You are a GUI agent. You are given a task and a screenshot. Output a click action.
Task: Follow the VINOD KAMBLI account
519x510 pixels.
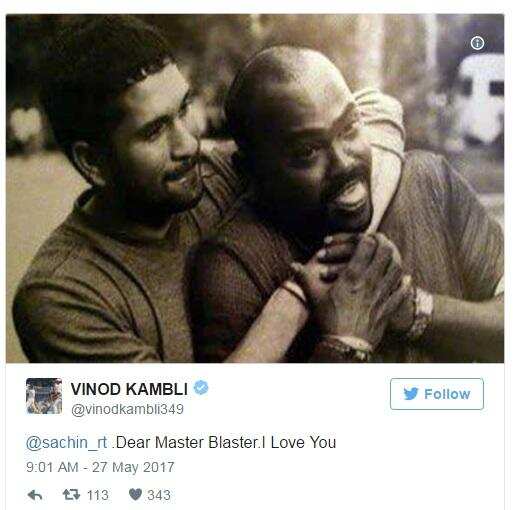(x=437, y=394)
